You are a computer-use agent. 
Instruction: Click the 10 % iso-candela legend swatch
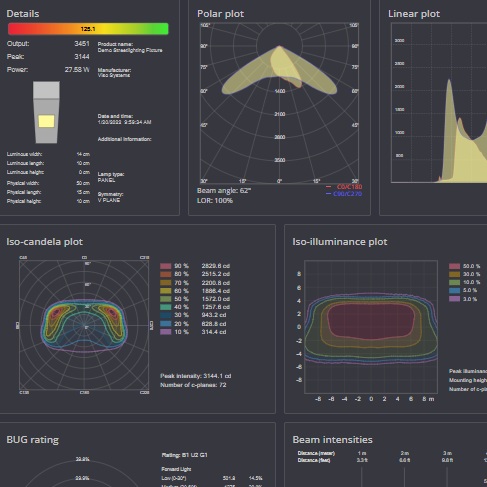pyautogui.click(x=166, y=332)
